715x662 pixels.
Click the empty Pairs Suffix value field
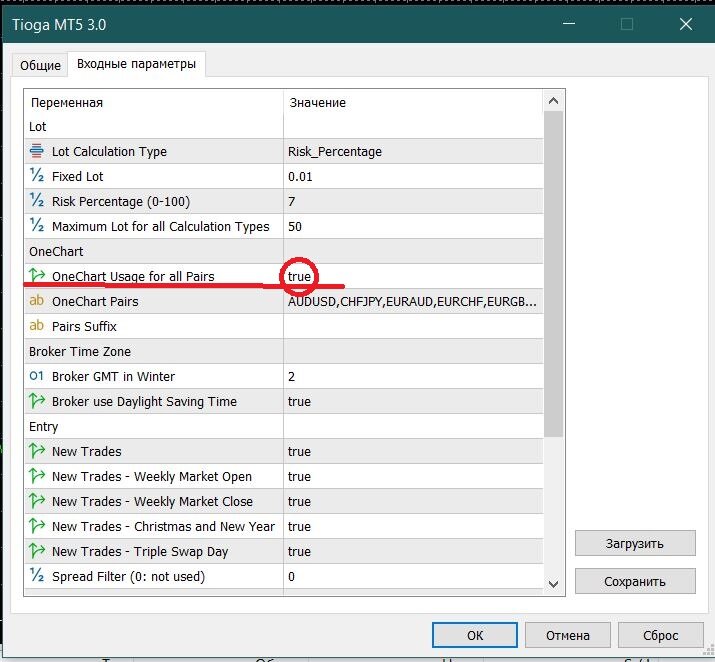tap(413, 326)
